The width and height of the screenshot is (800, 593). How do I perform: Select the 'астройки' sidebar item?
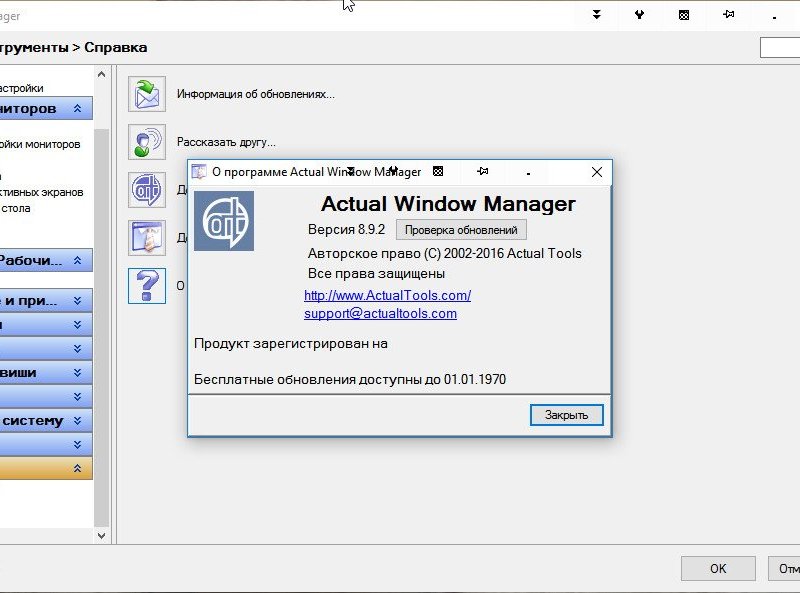pos(21,88)
